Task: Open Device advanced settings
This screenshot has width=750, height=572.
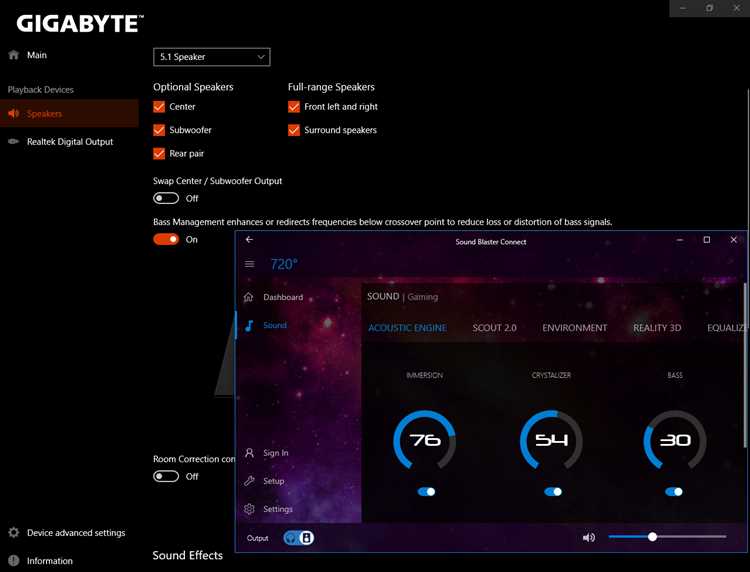Action: click(x=76, y=533)
